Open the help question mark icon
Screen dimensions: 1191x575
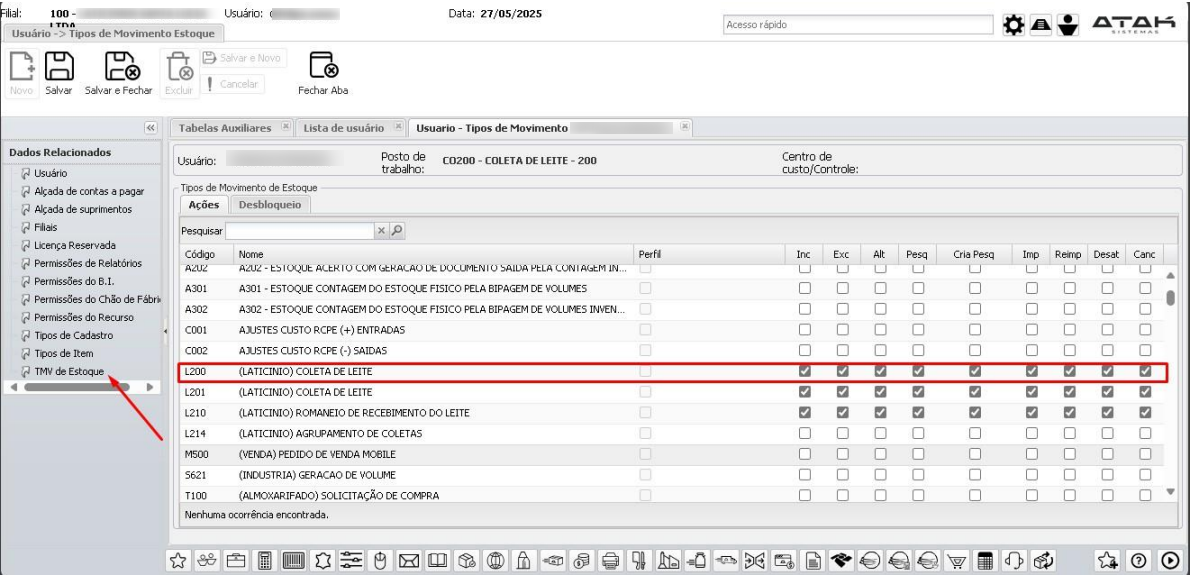(x=1138, y=561)
